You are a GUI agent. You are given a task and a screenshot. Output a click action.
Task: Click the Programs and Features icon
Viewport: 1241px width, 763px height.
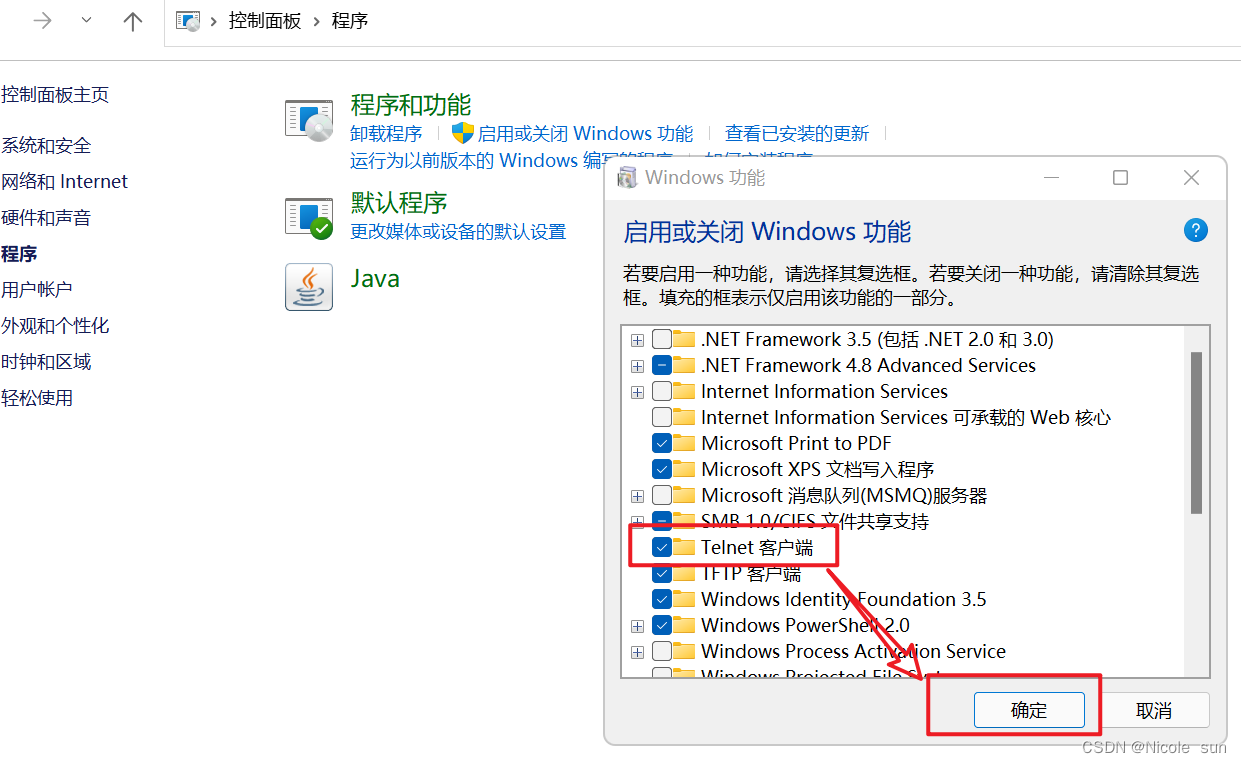coord(308,120)
